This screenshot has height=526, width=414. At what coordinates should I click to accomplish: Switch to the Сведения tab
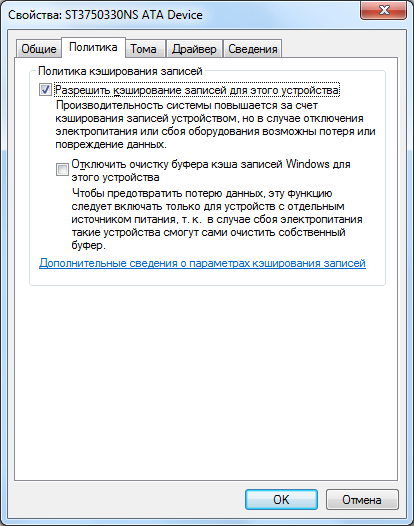coord(253,49)
